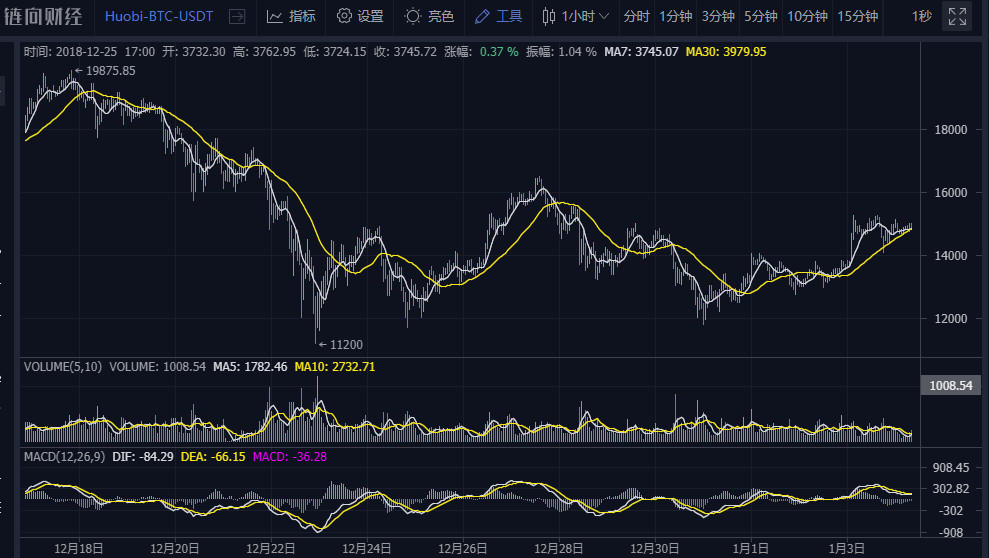Open the pair switch arrow icon
Screen dimensions: 989x558
[x=237, y=16]
